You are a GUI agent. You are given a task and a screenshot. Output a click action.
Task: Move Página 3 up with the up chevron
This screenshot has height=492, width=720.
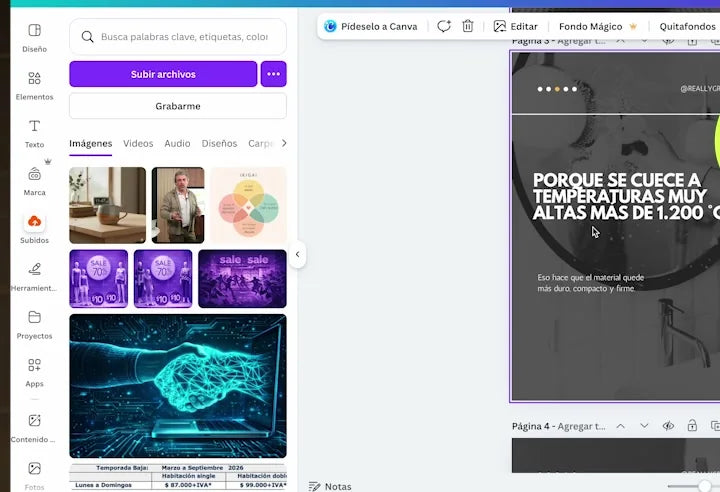(620, 40)
